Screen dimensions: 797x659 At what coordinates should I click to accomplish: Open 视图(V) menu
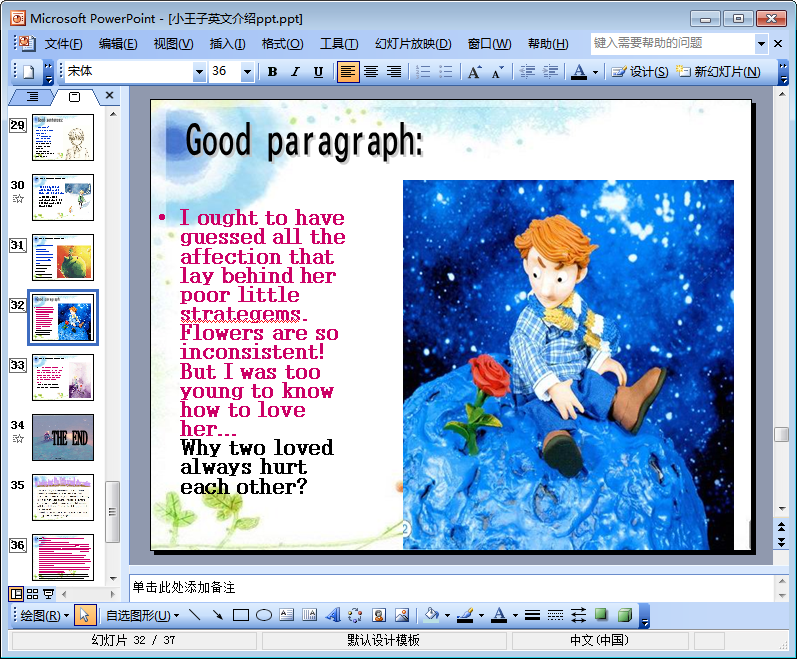[x=173, y=44]
